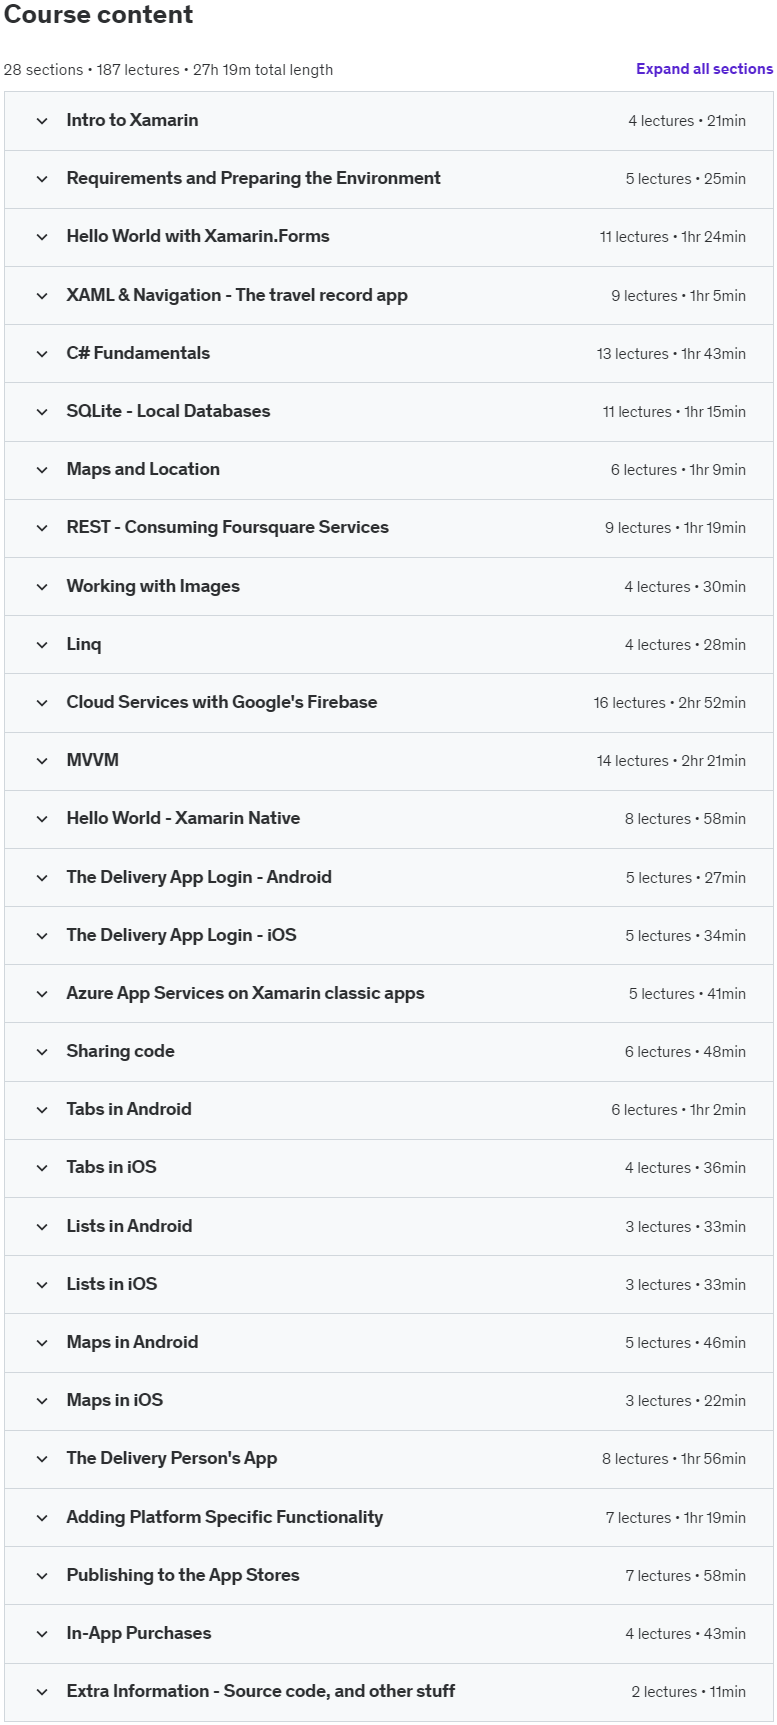Expand chevron for Maps and Location
Image resolution: width=777 pixels, height=1725 pixels.
42,470
